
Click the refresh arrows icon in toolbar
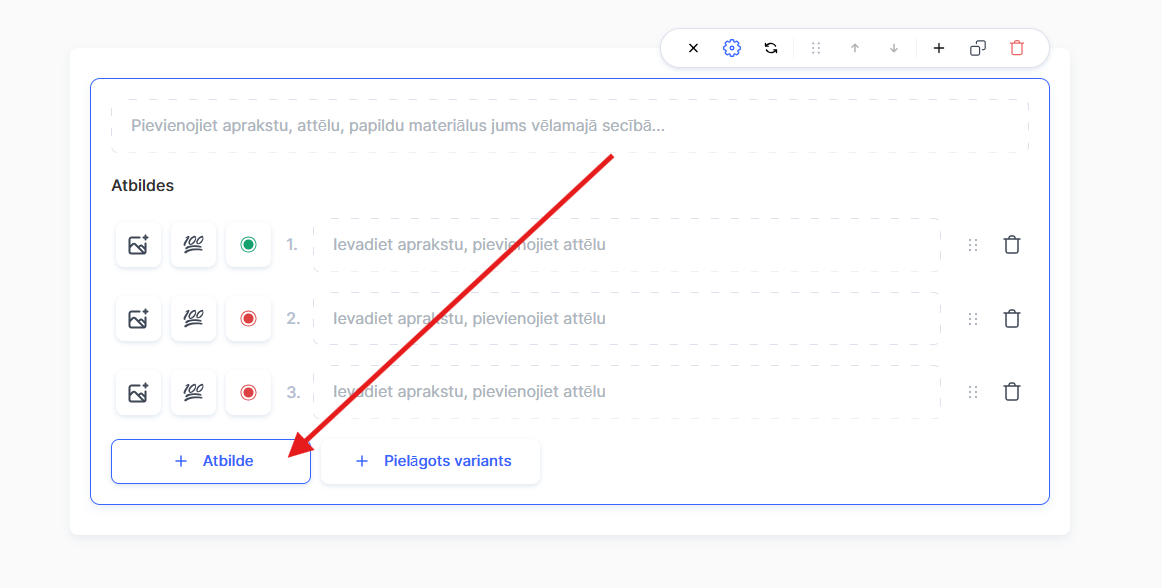click(x=771, y=48)
